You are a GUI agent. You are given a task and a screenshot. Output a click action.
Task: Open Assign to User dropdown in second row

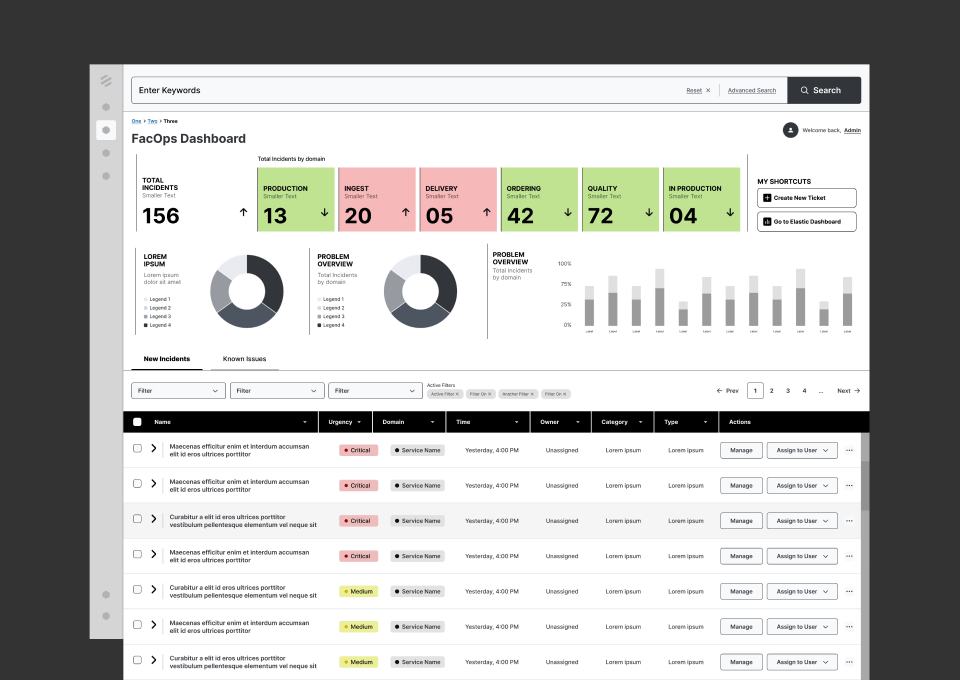point(802,485)
